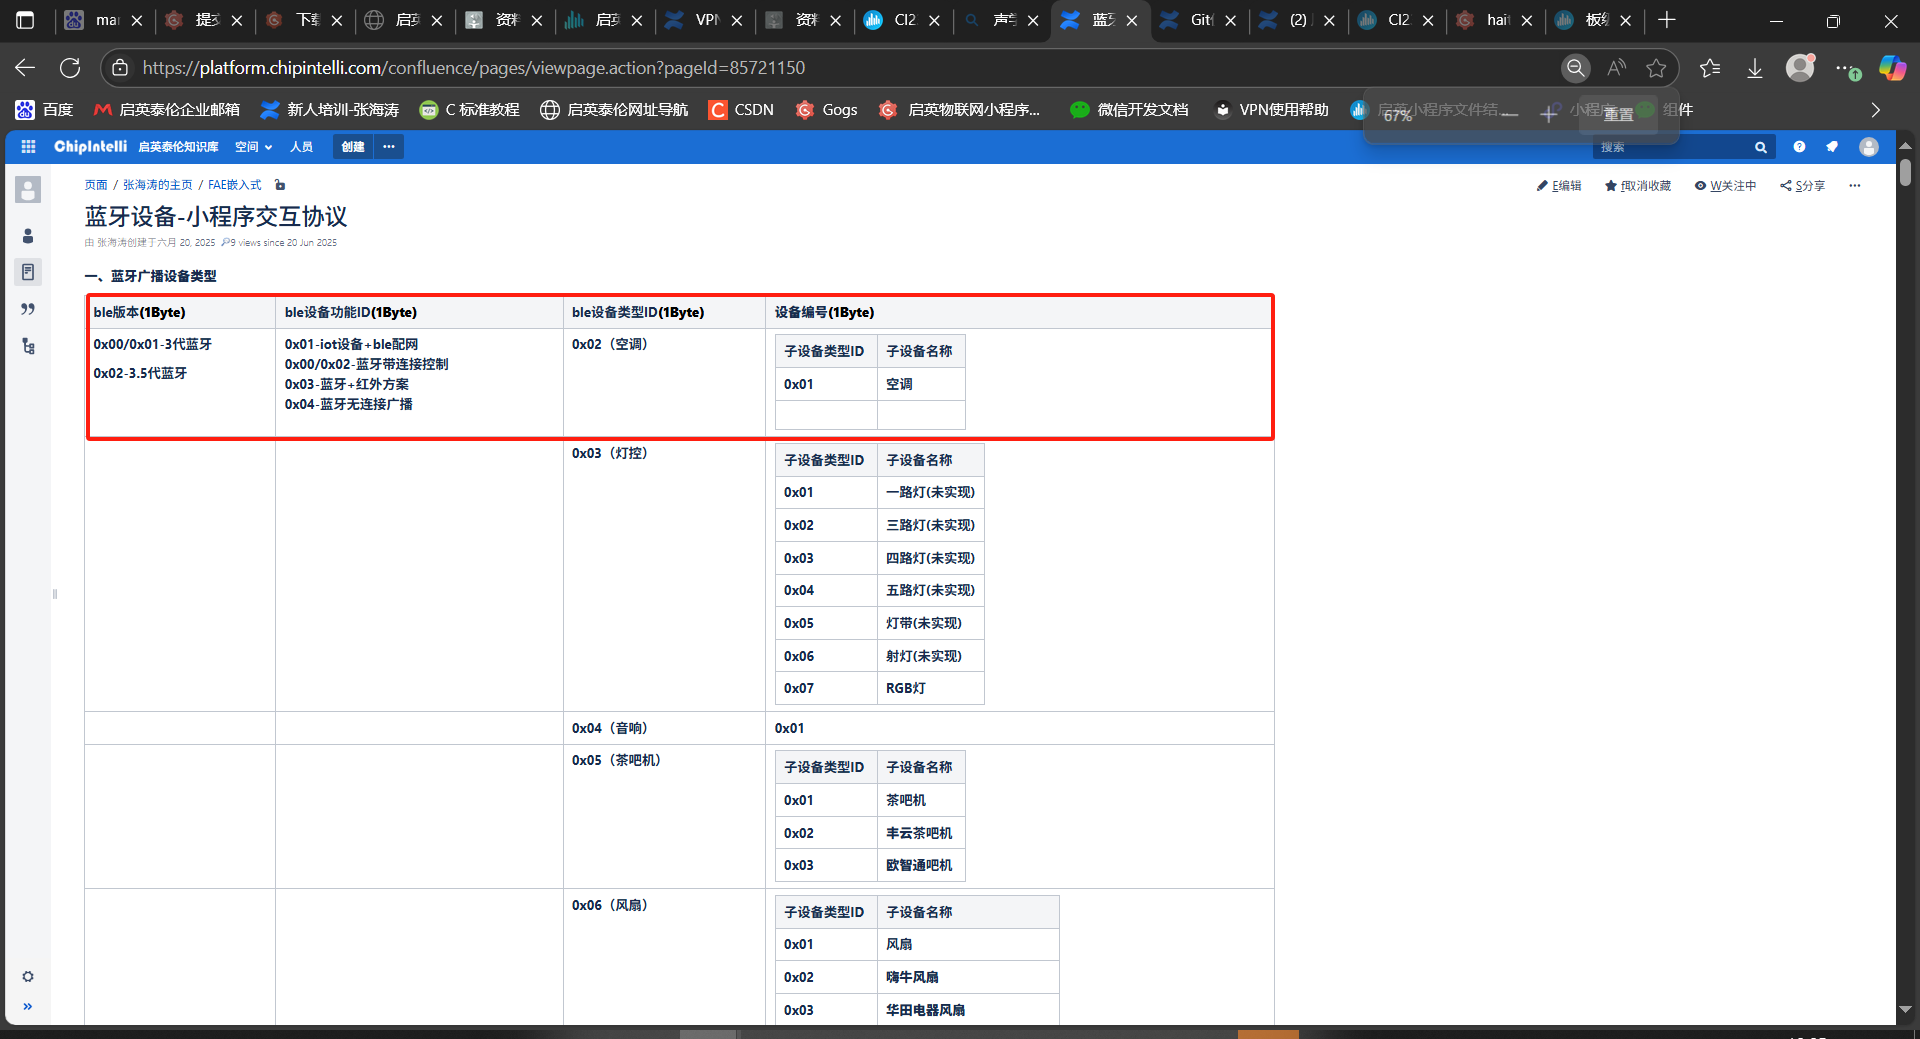Toggle page watching 关注中
Viewport: 1920px width, 1039px height.
[1725, 186]
